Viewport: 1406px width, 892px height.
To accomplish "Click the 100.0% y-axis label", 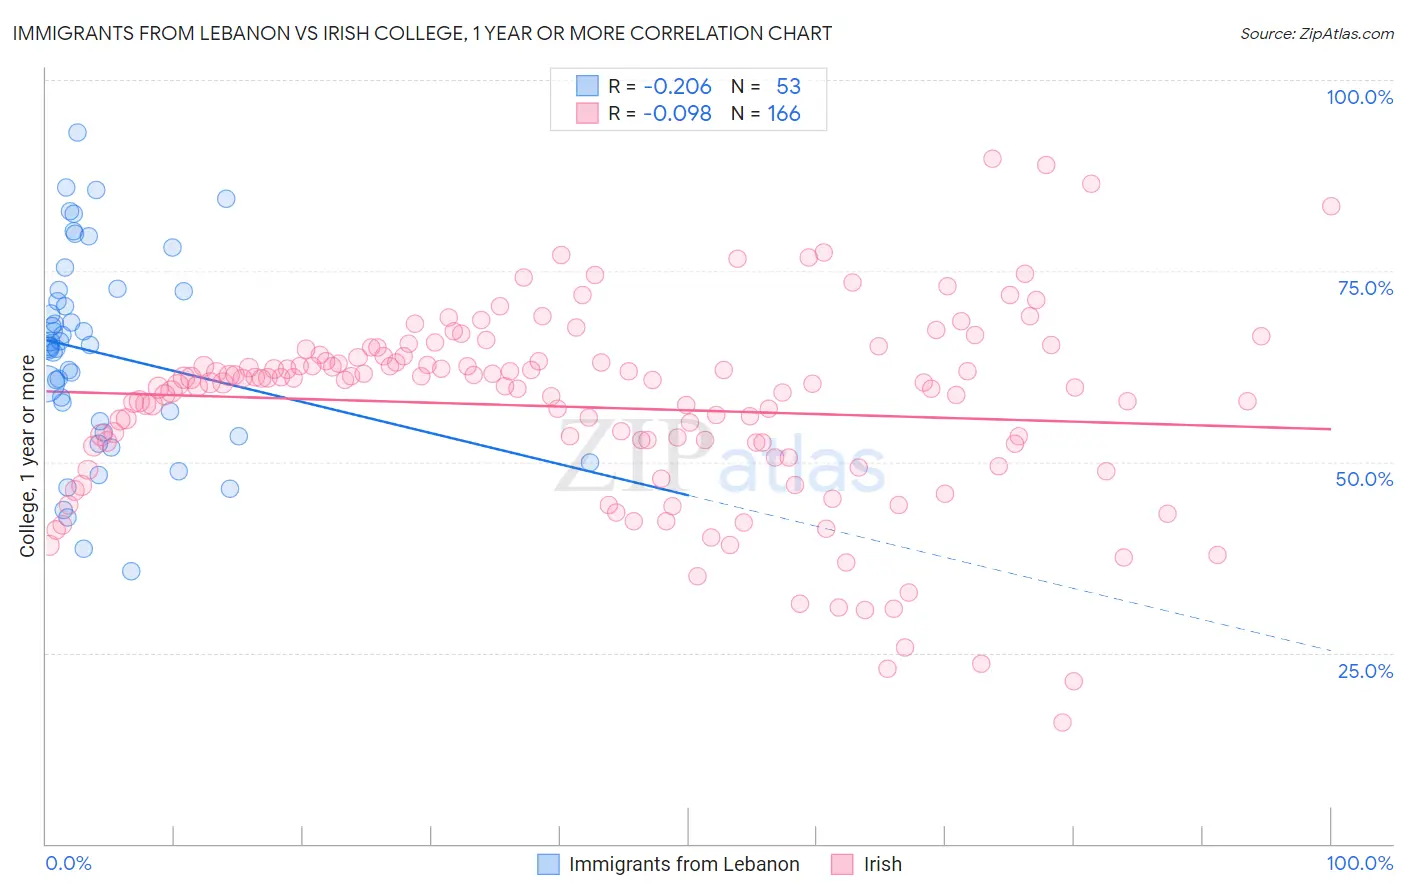I will pos(1360,97).
